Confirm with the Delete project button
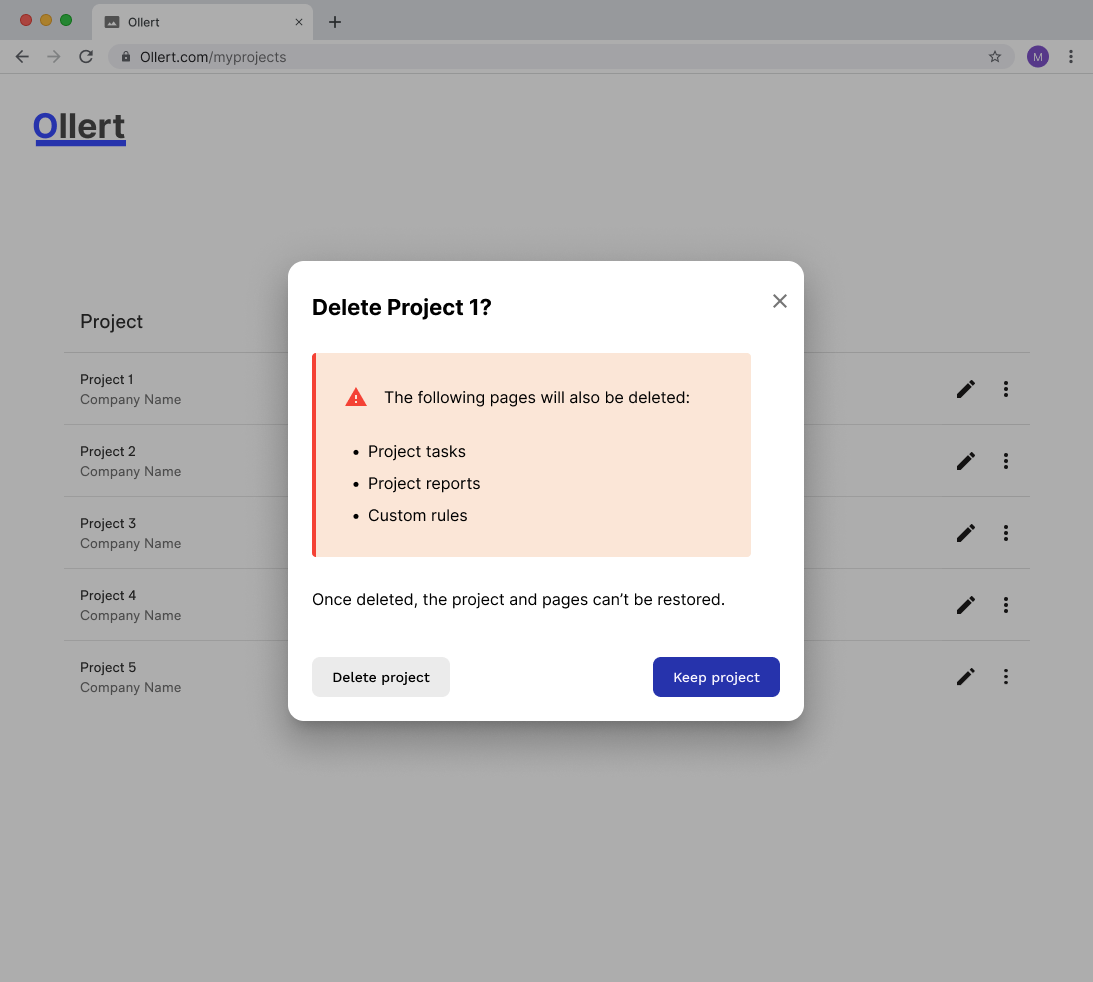 (x=380, y=677)
